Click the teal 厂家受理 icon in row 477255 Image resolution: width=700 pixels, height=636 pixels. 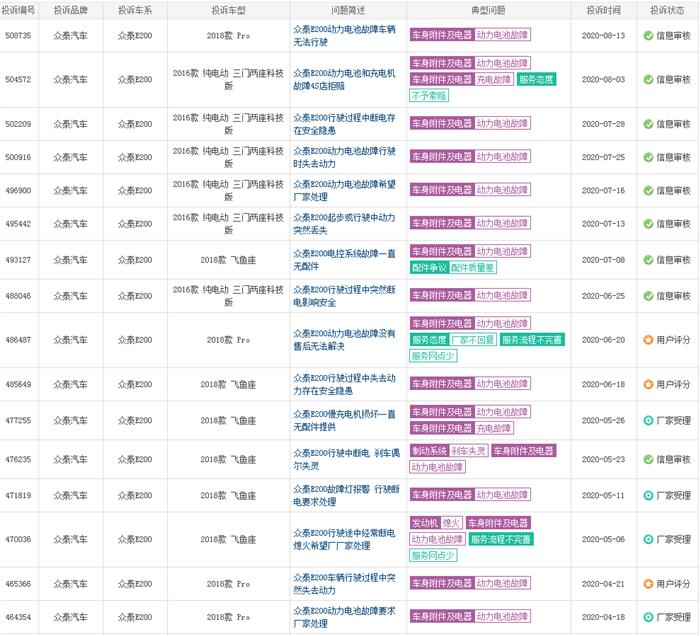click(648, 420)
